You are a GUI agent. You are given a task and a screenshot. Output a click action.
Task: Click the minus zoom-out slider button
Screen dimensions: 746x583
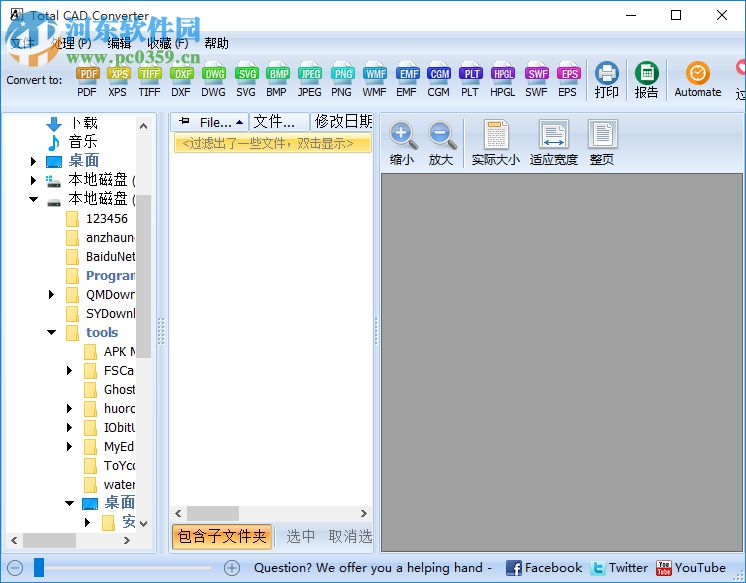(15, 568)
